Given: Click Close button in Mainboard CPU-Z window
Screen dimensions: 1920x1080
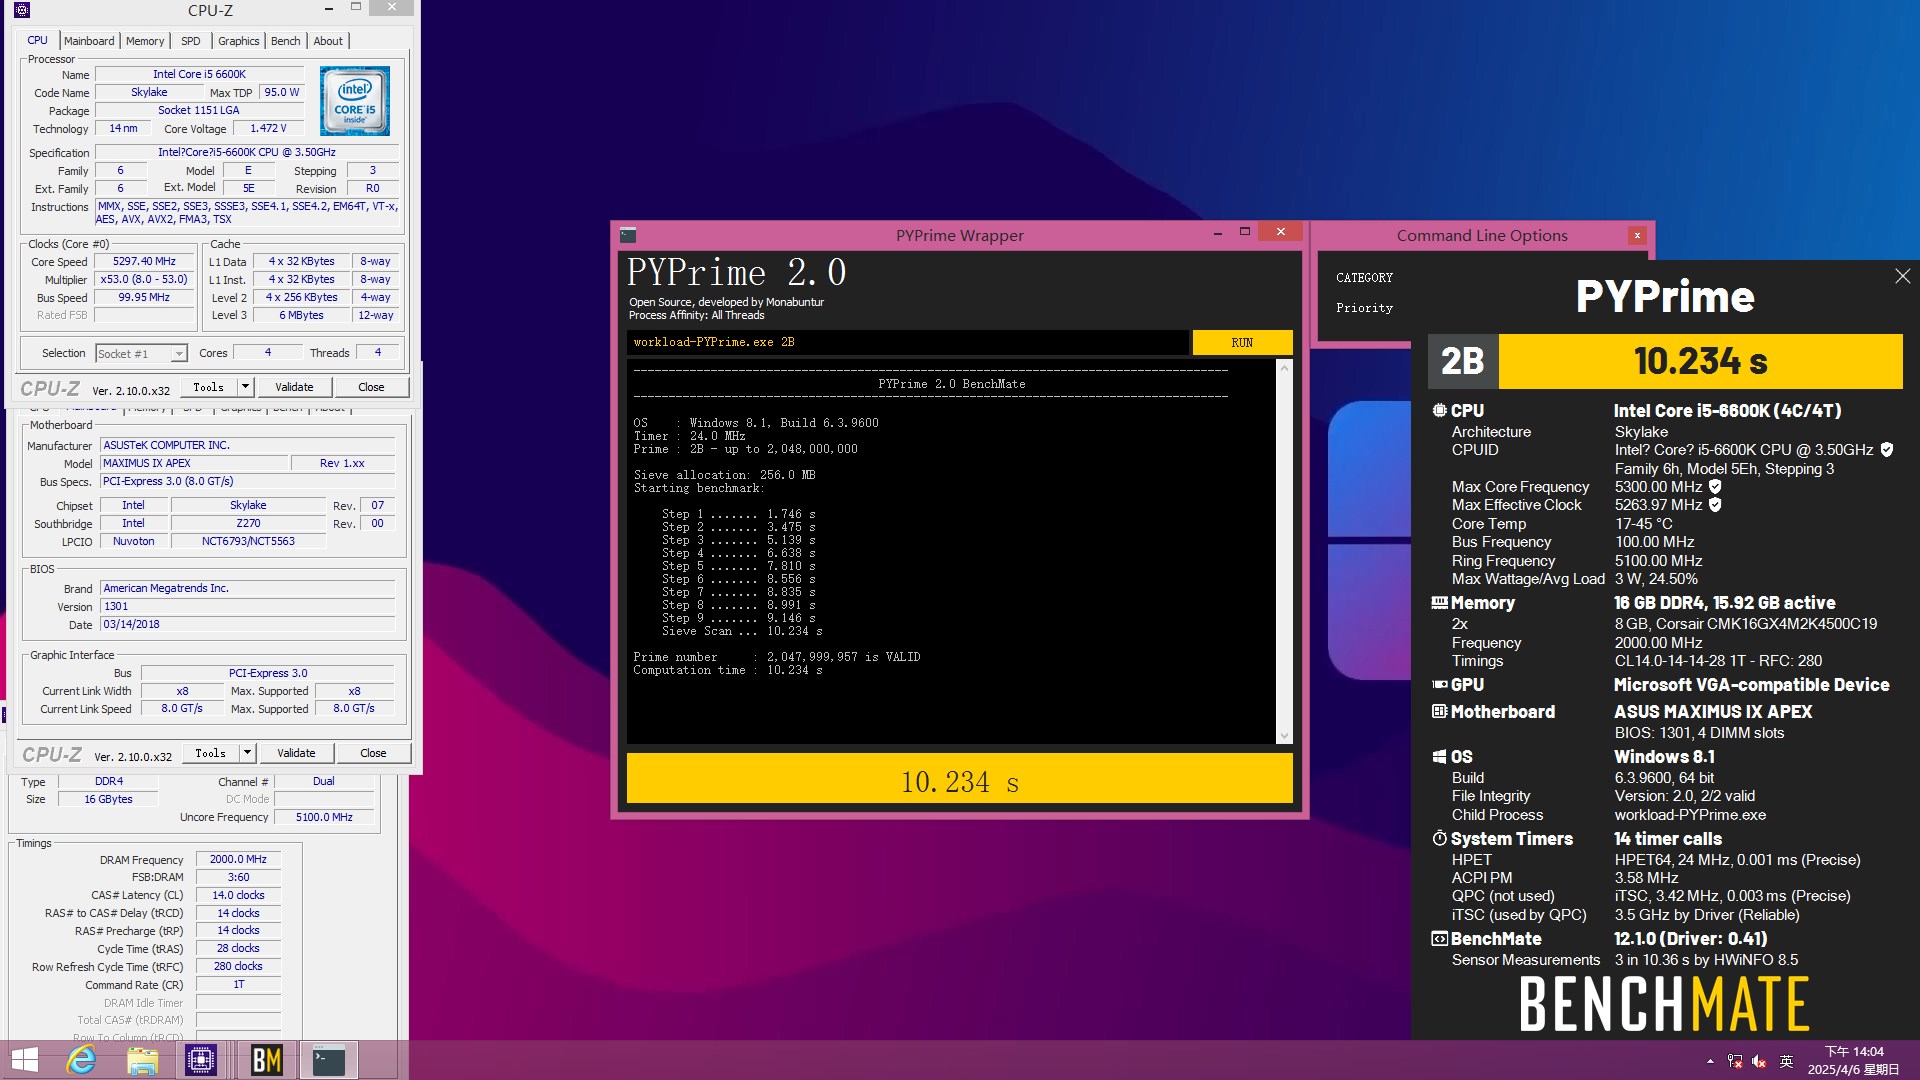Looking at the screenshot, I should (373, 753).
